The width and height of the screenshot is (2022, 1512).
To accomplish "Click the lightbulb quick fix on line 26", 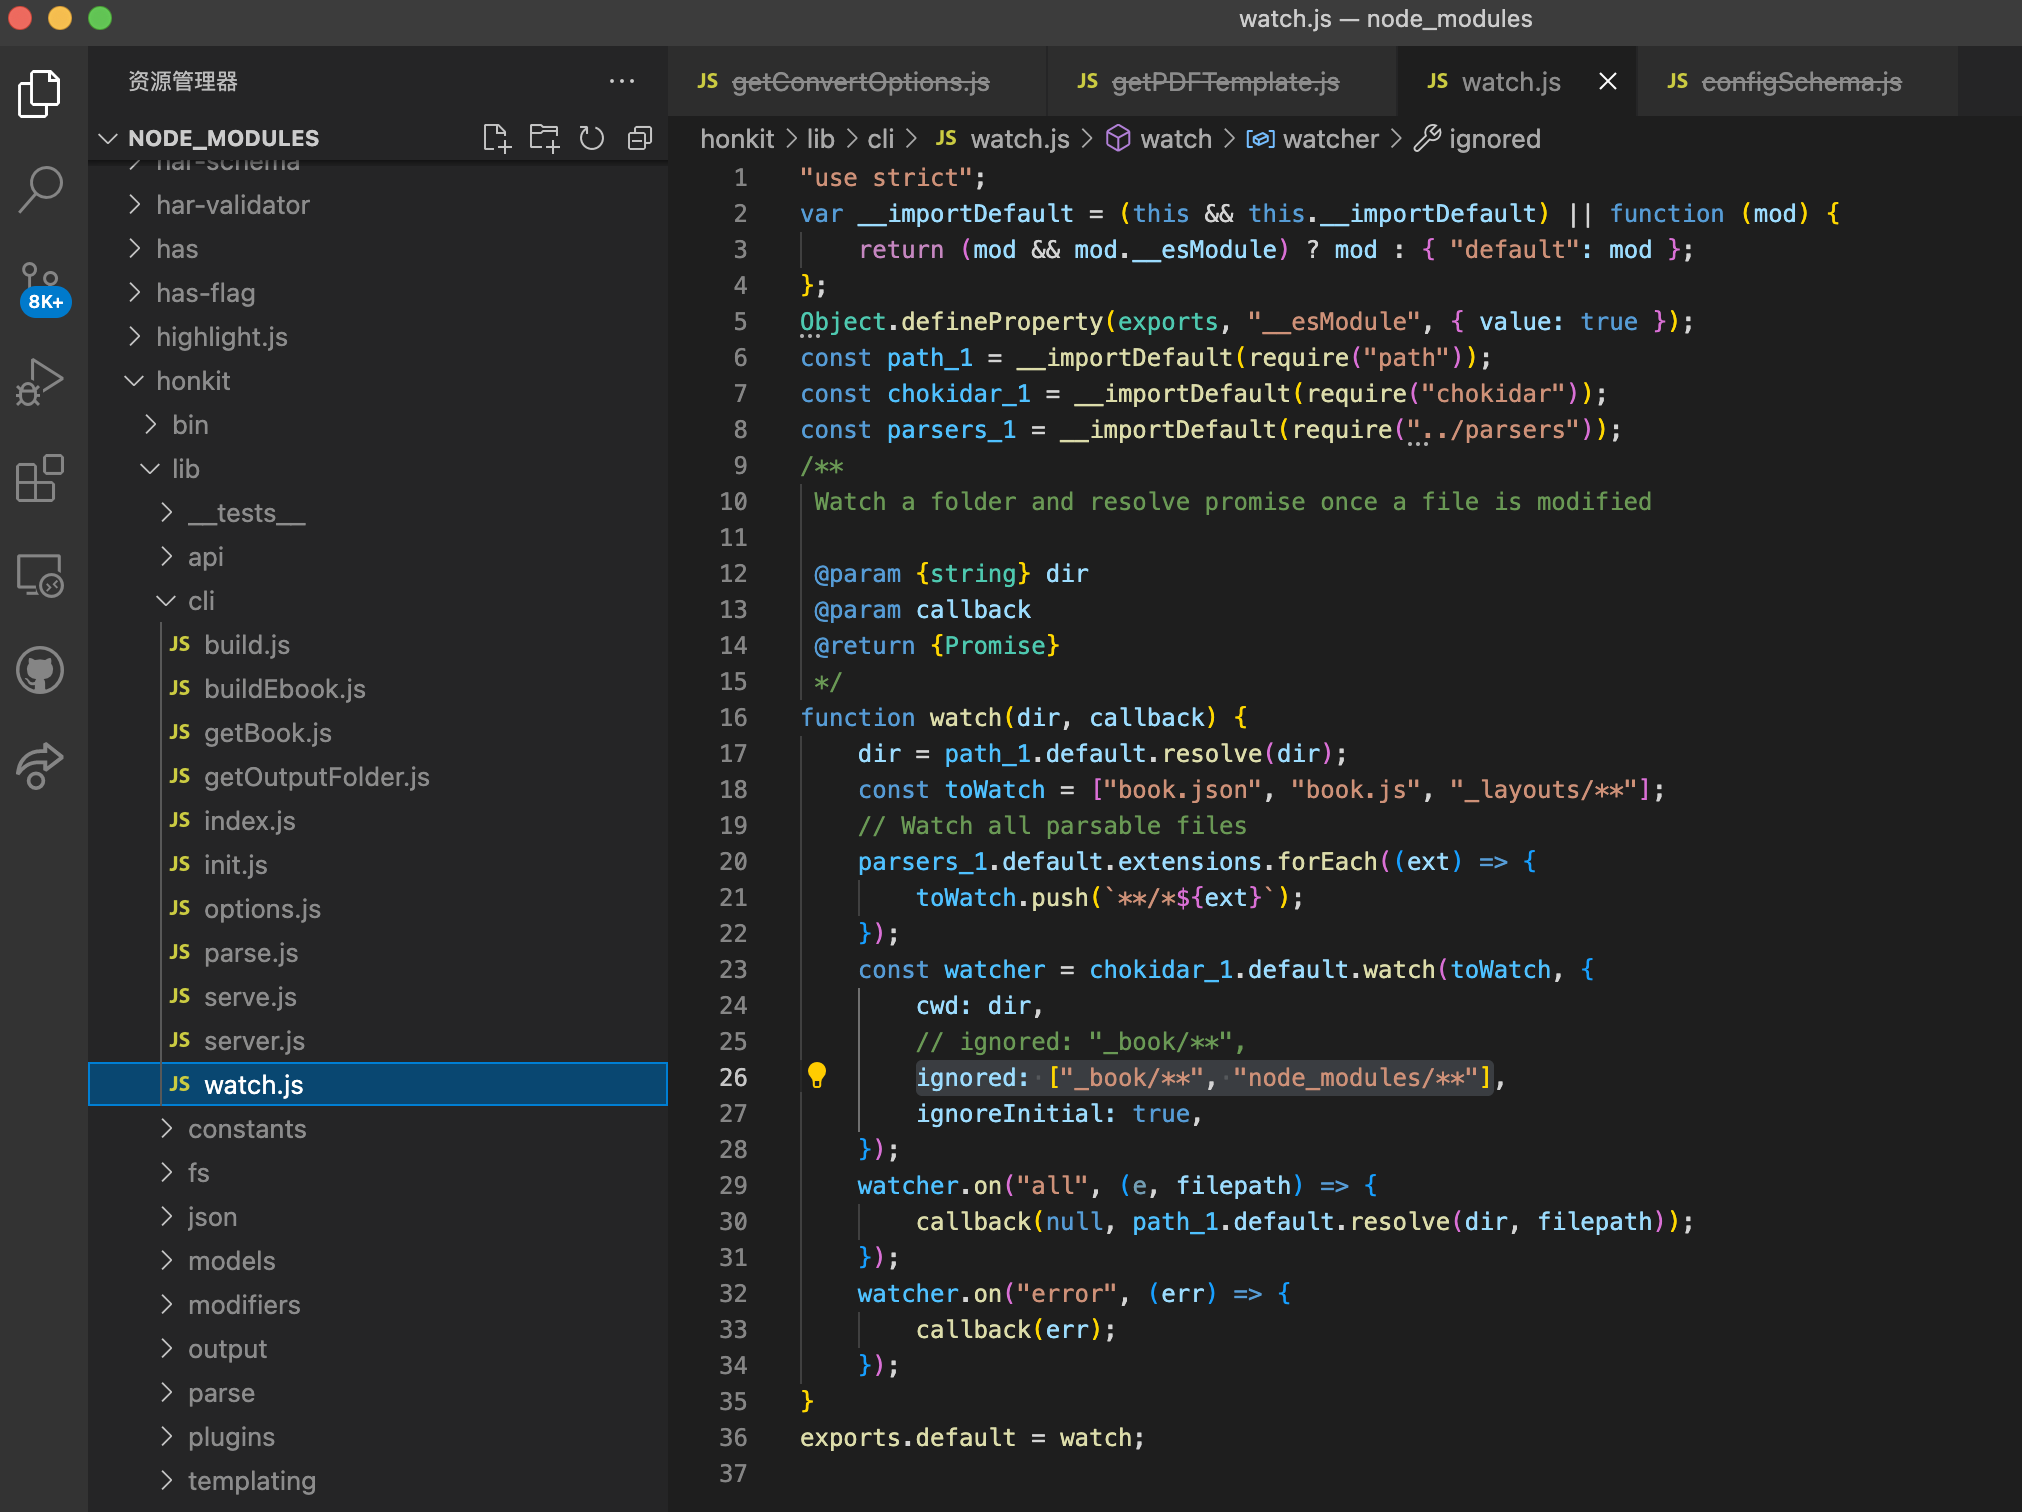I will tap(817, 1076).
